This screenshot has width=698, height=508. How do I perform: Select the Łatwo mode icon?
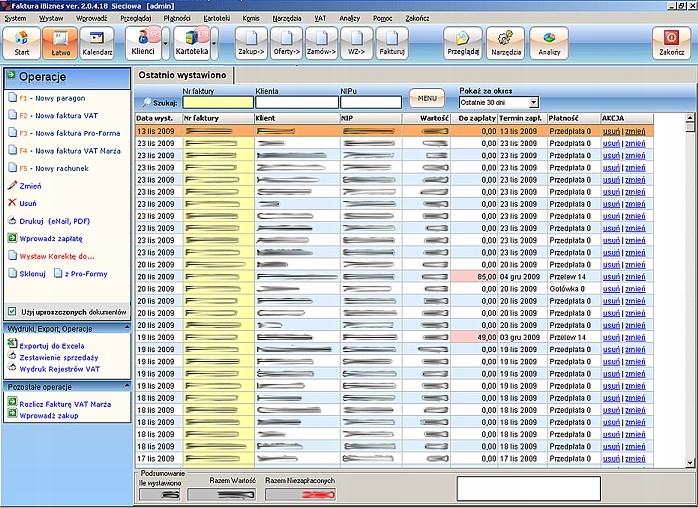[x=59, y=40]
